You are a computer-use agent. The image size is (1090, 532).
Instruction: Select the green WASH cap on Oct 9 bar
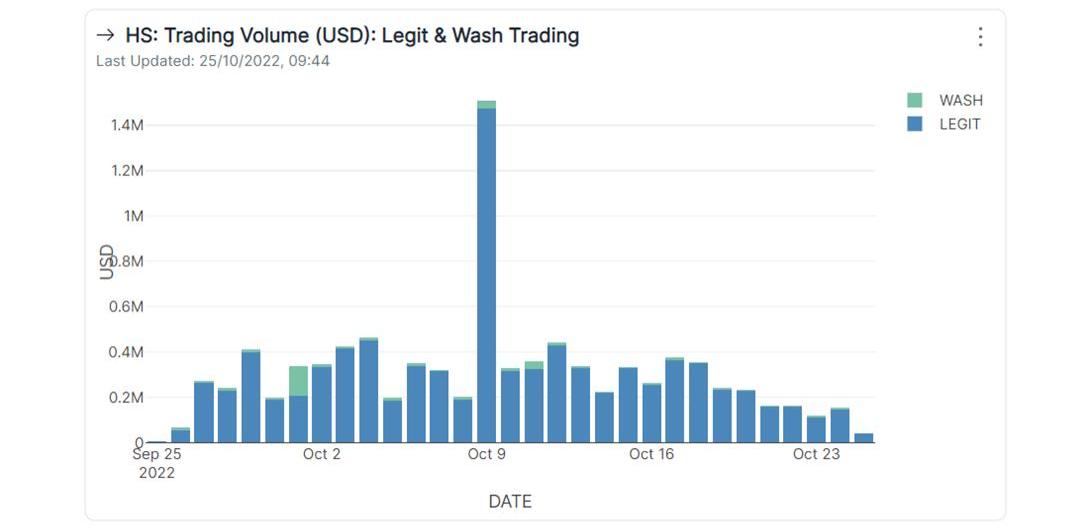pos(487,104)
